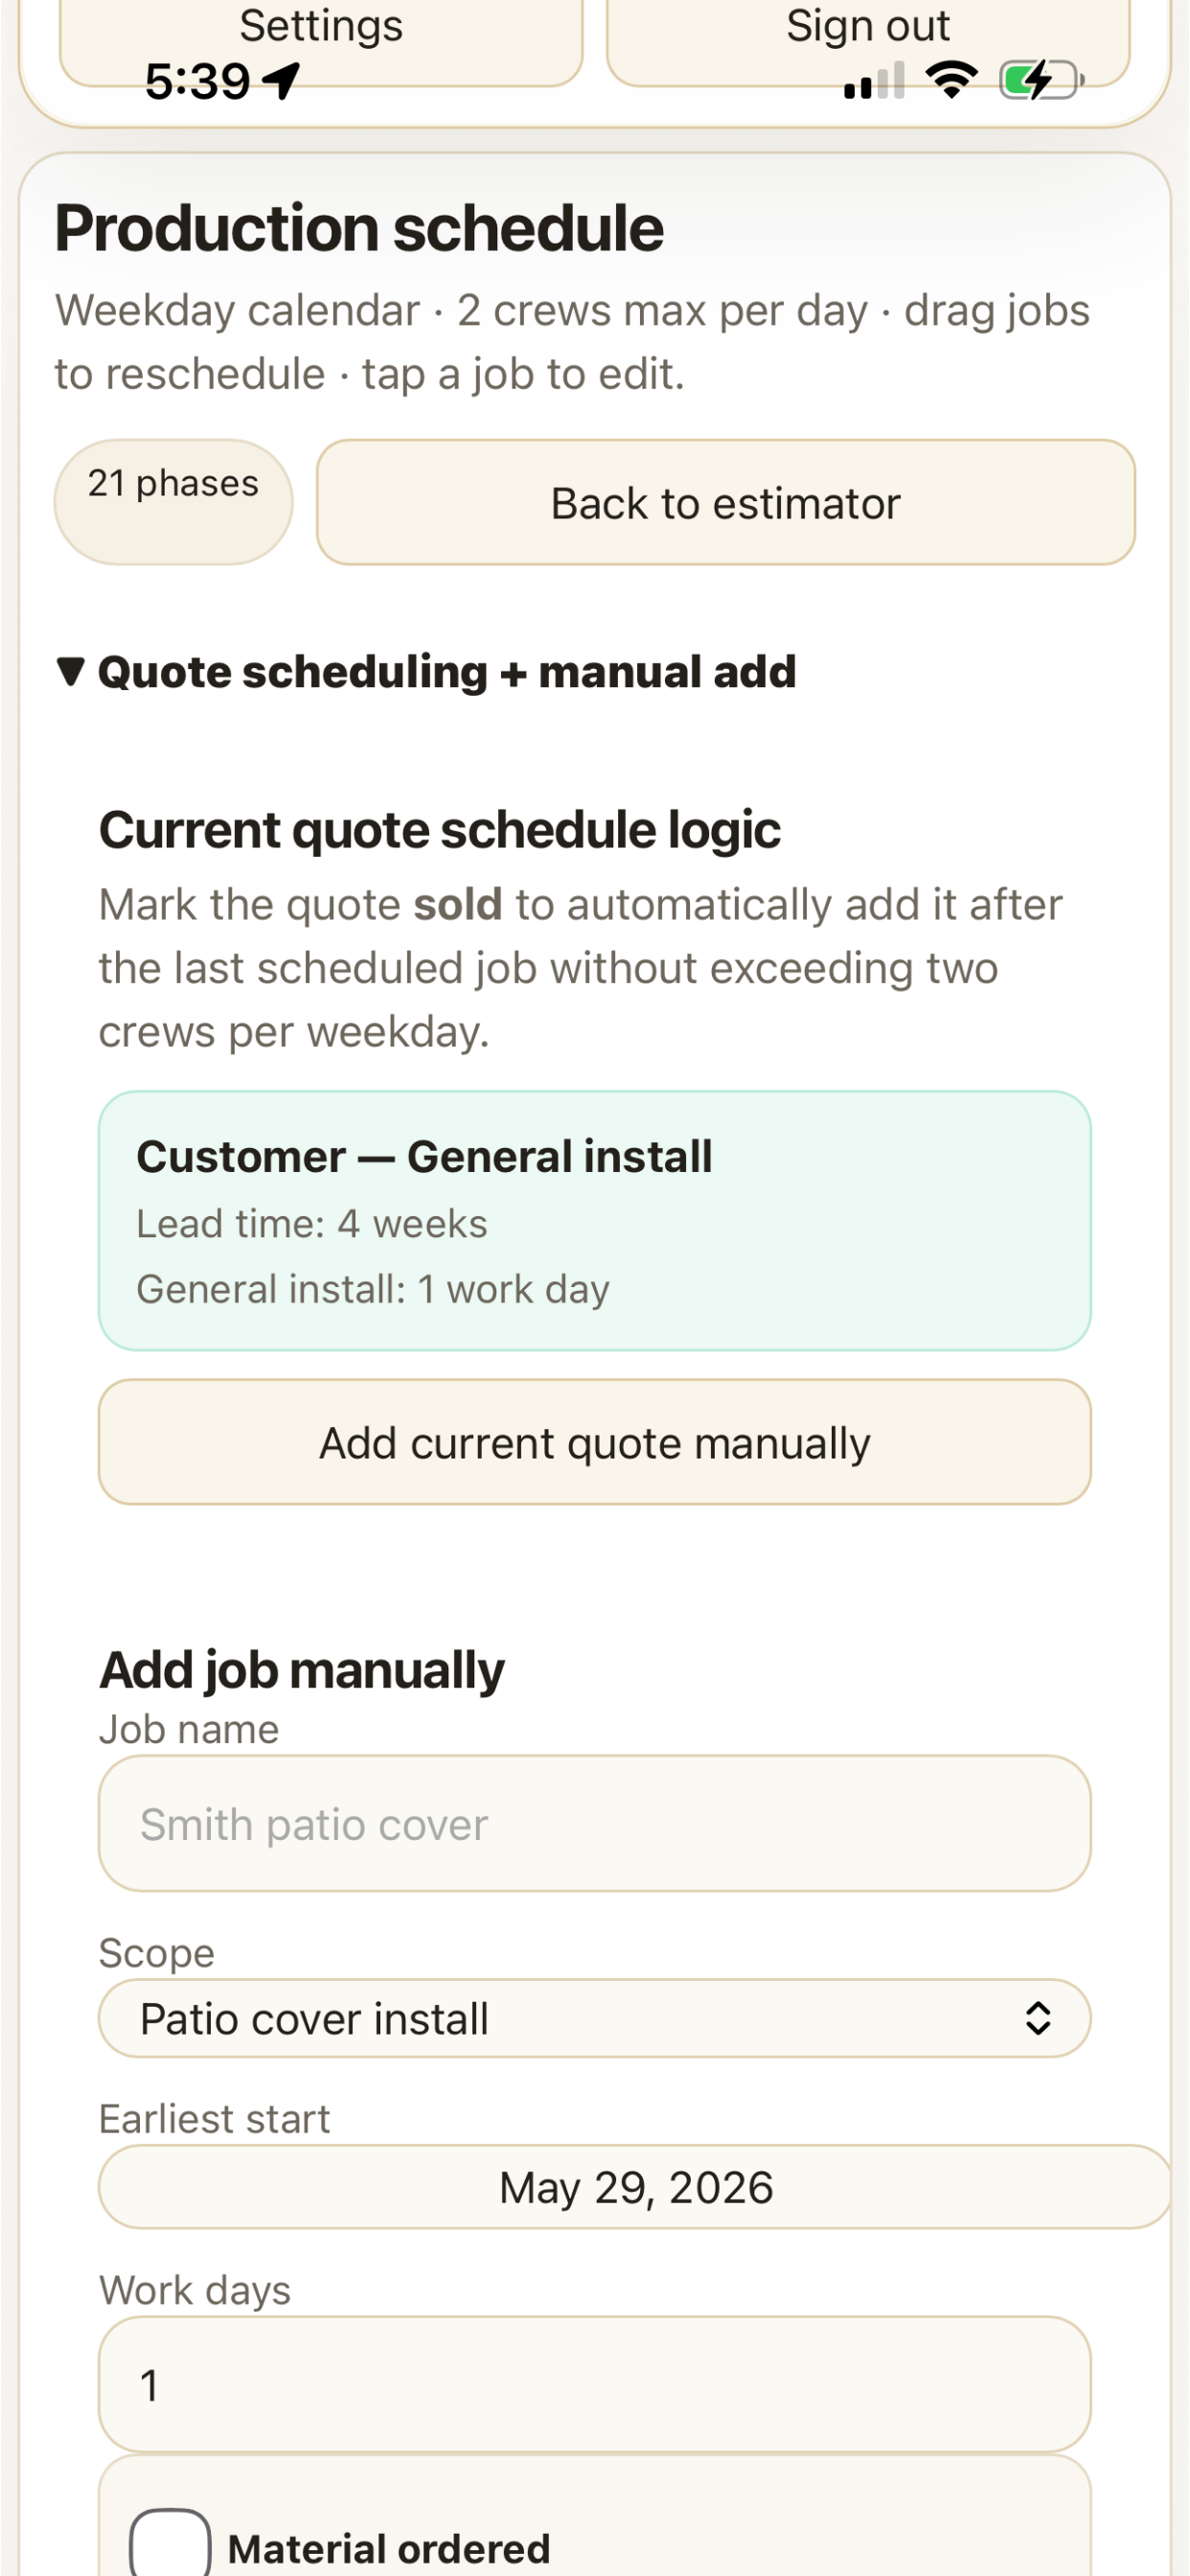The height and width of the screenshot is (2576, 1190).
Task: Click the Earliest start label
Action: click(x=214, y=2119)
